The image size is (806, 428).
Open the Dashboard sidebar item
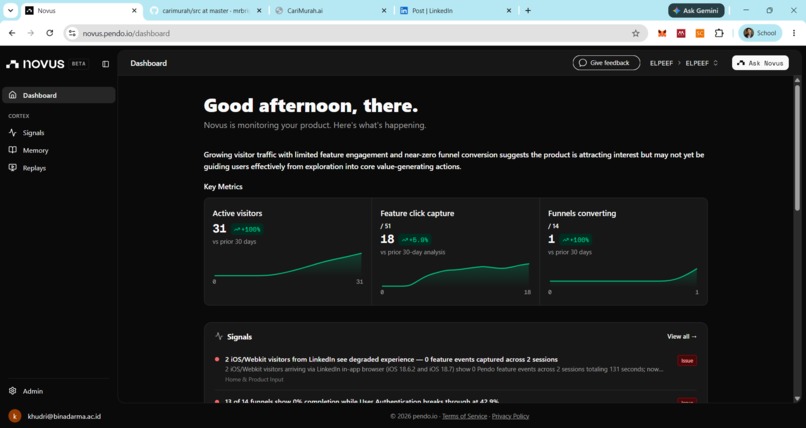(x=59, y=95)
